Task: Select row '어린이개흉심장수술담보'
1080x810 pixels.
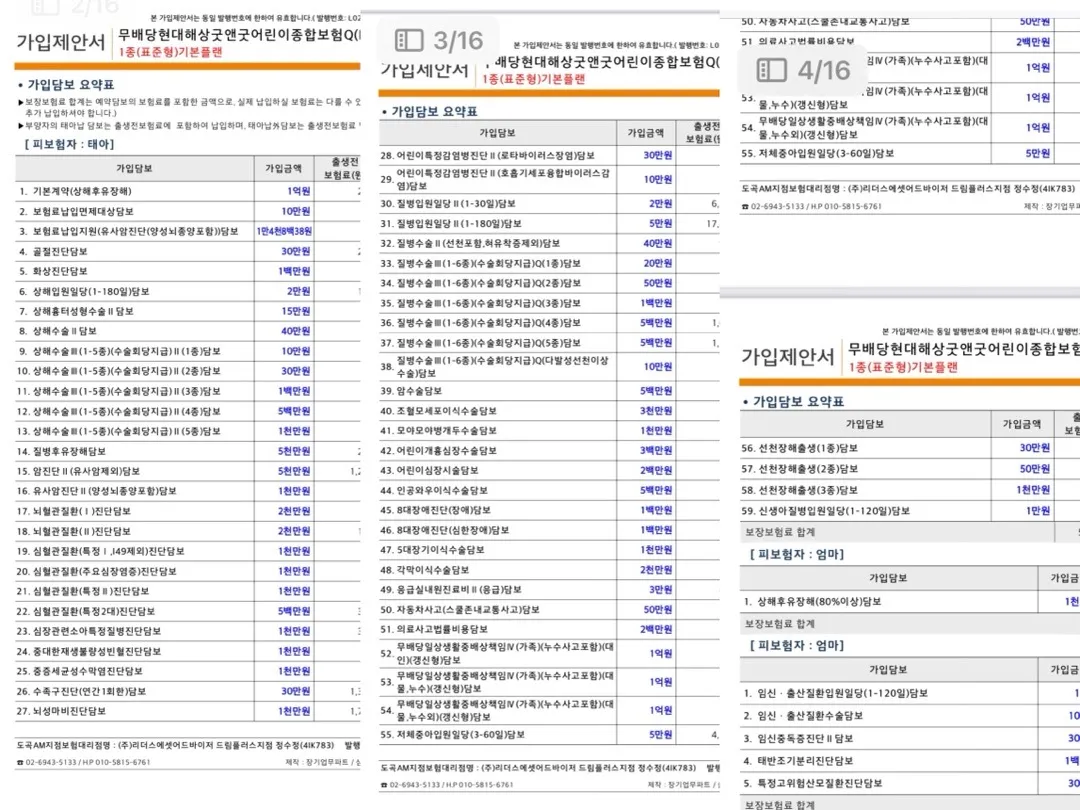Action: click(549, 450)
